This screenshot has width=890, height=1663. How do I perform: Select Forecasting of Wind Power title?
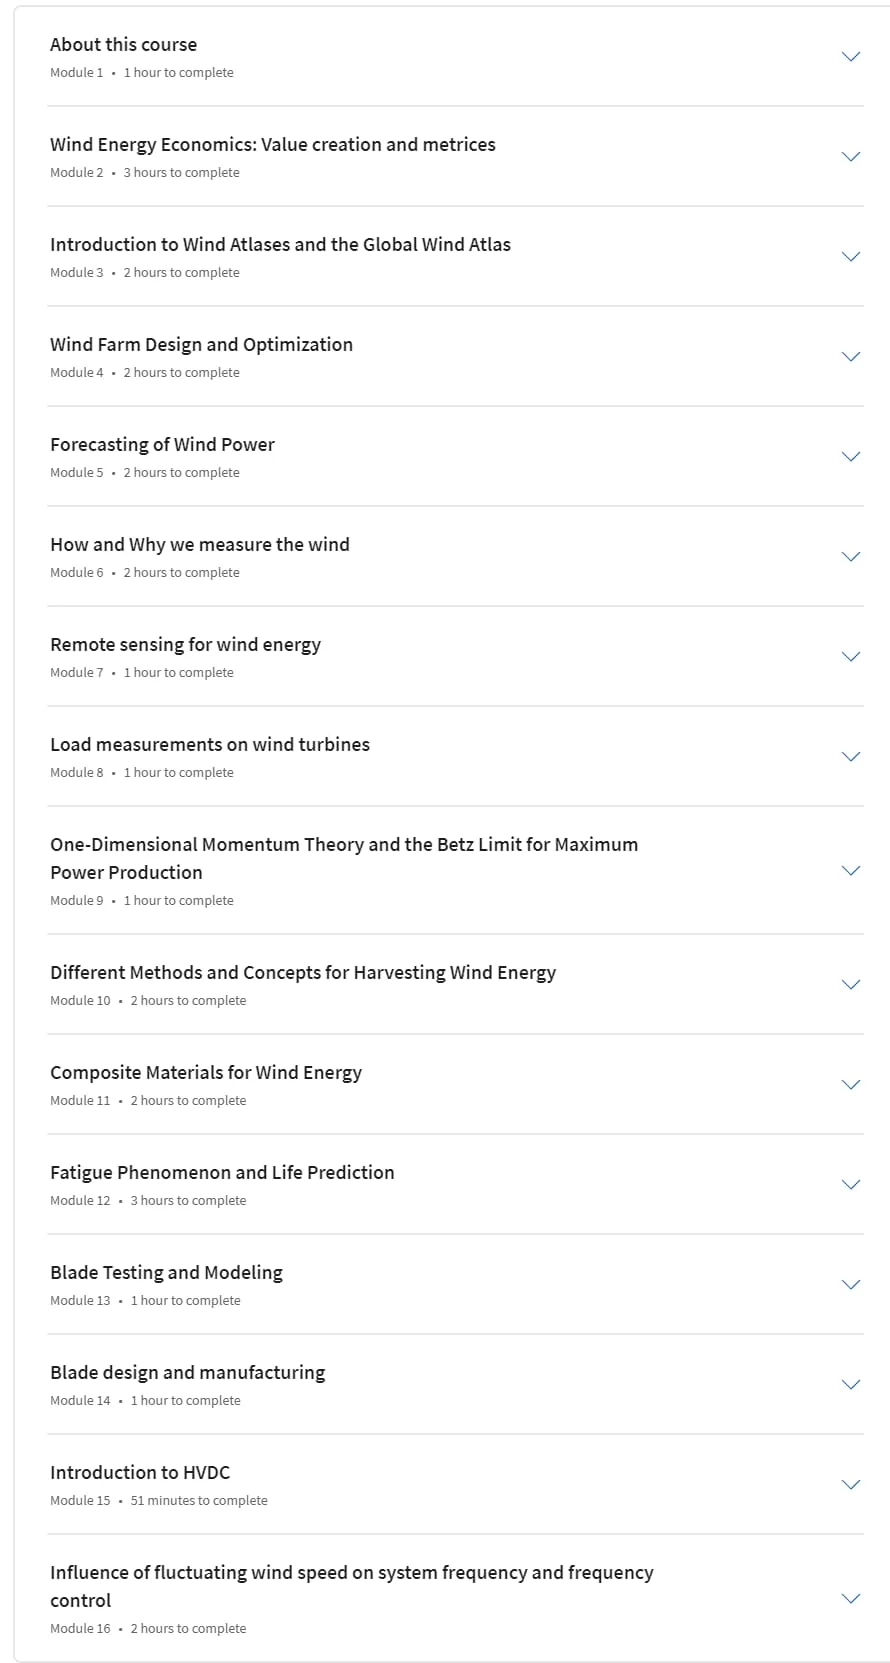pos(162,444)
